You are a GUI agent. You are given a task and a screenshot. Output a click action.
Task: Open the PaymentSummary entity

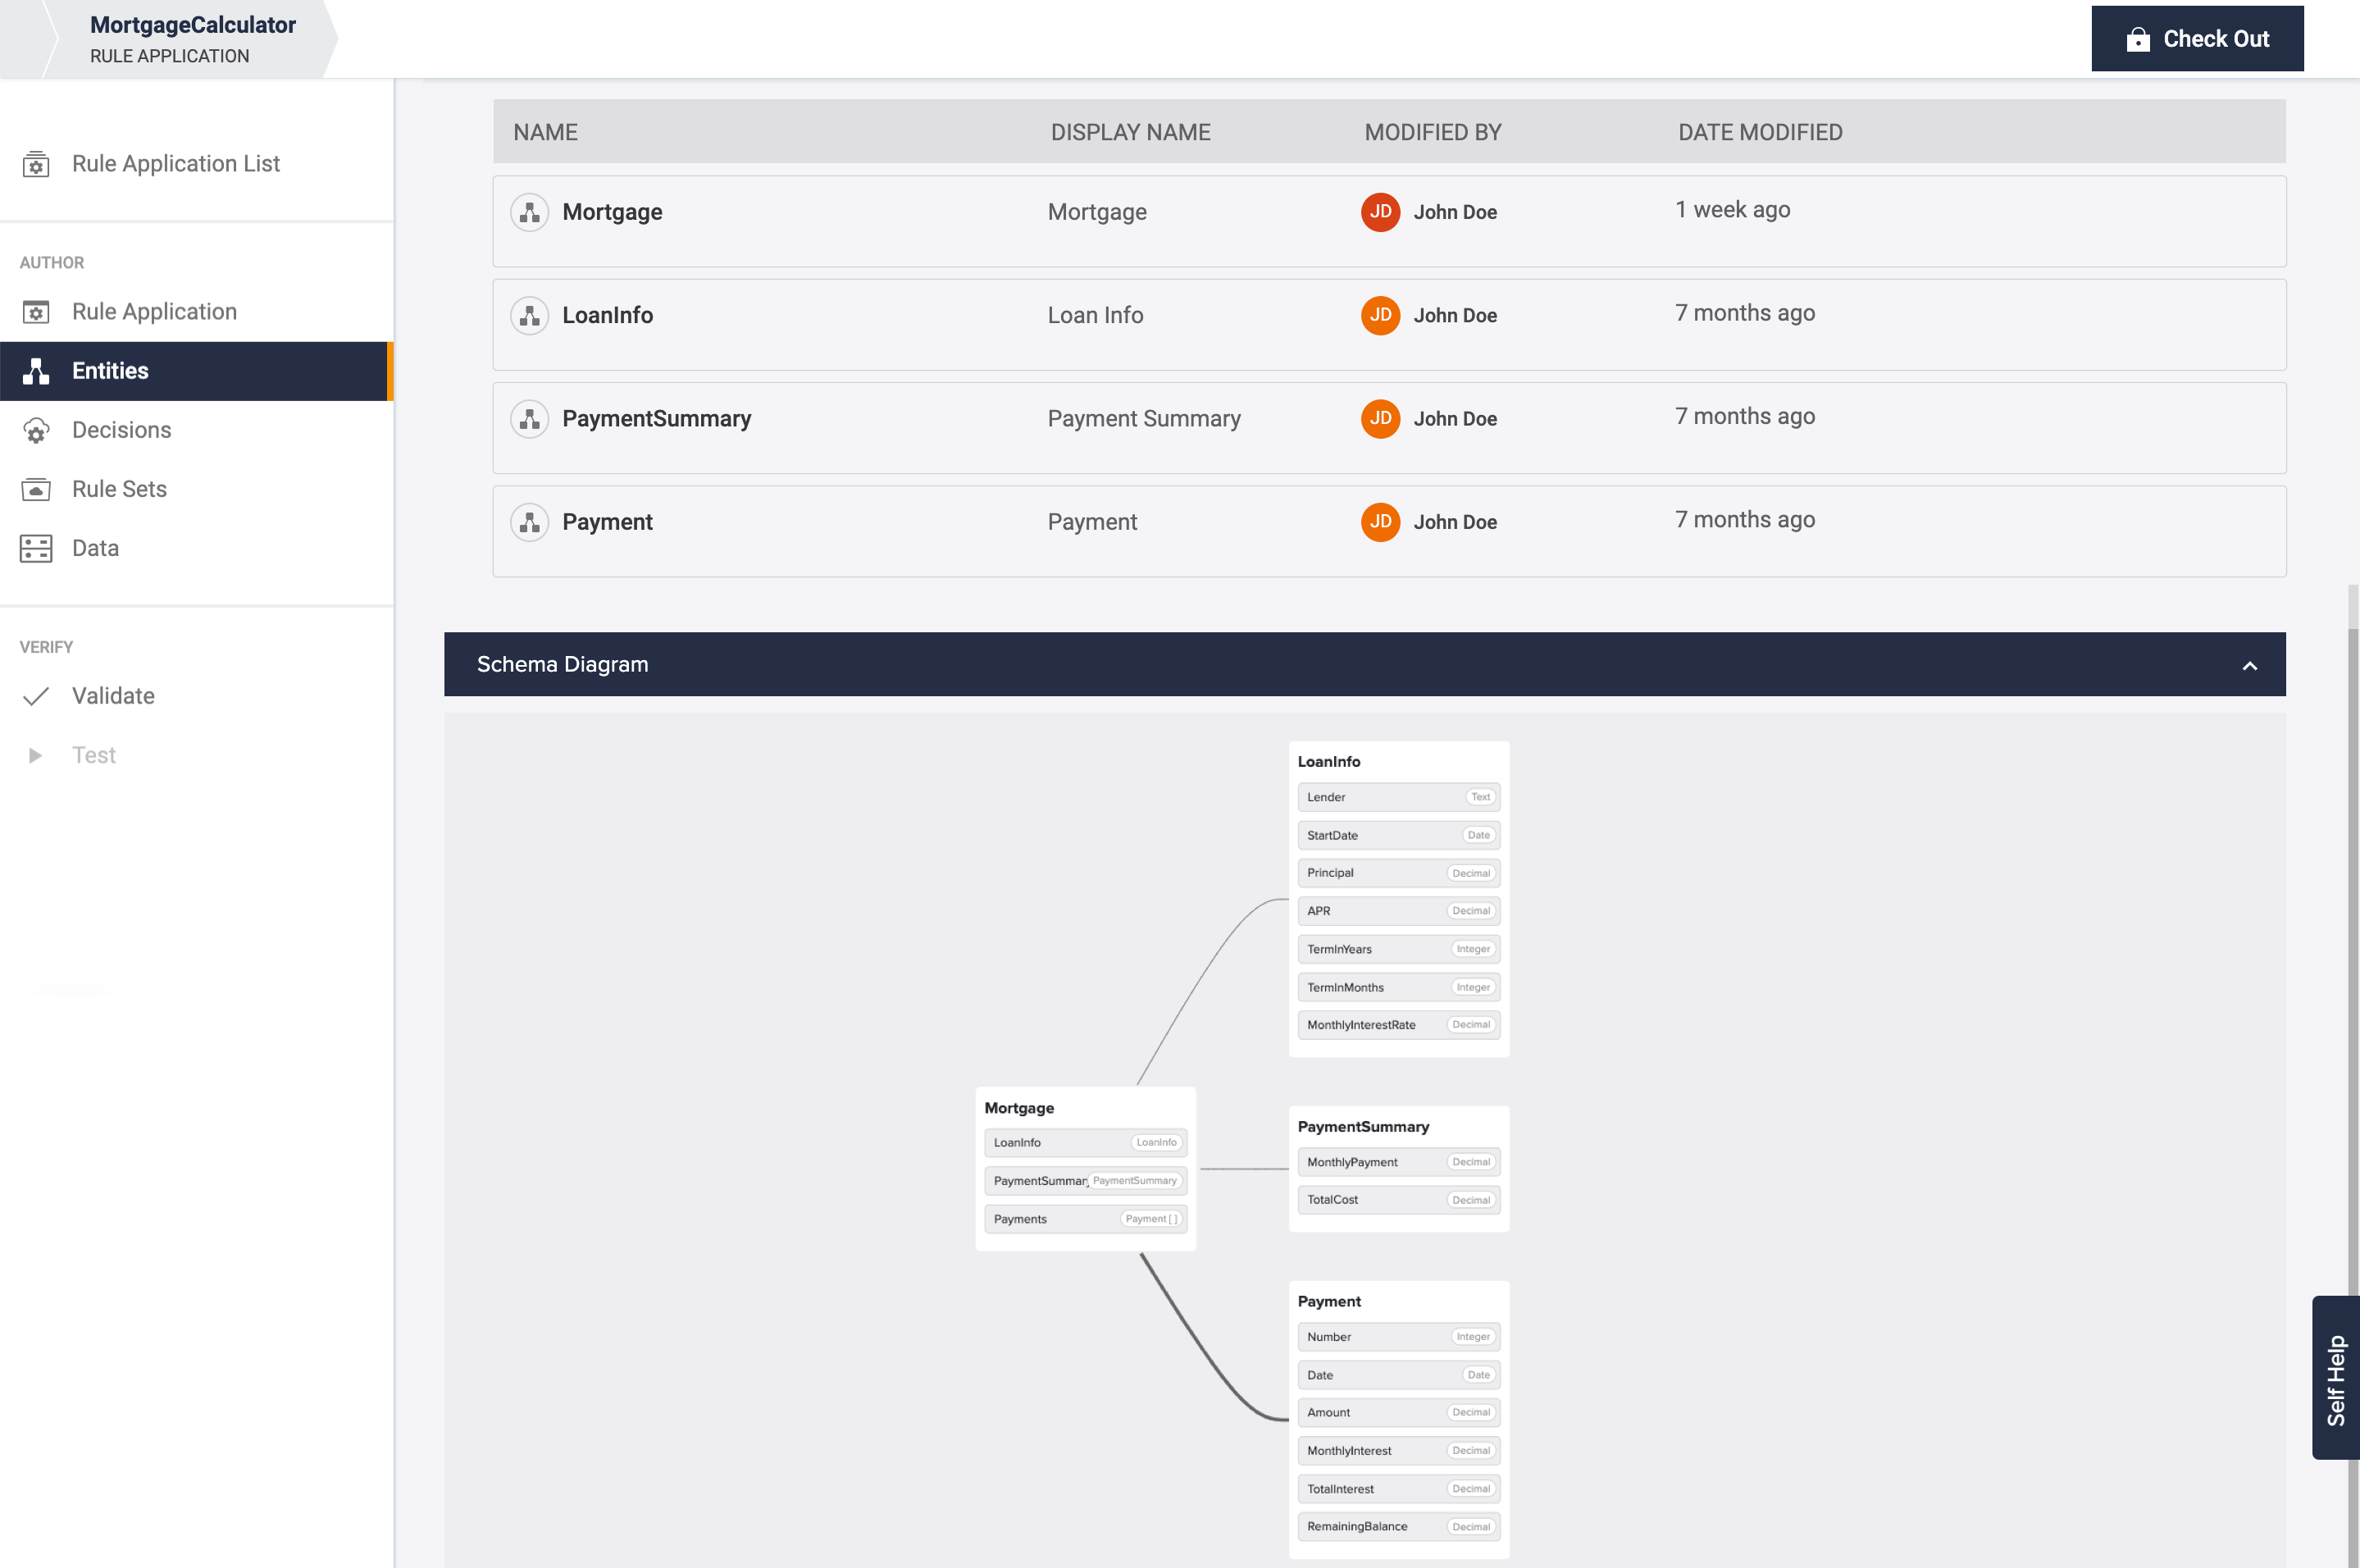tap(657, 419)
